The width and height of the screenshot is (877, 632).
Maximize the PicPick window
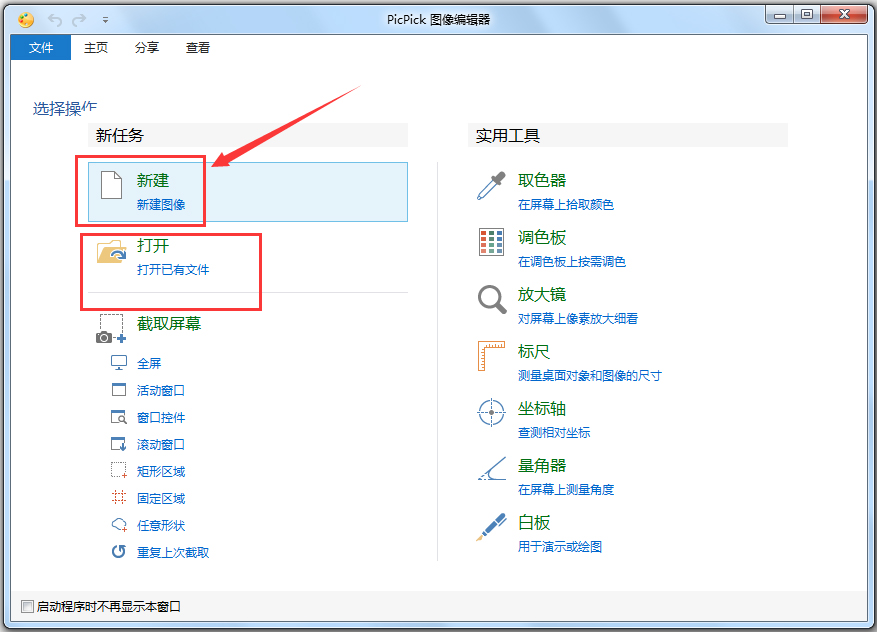click(807, 15)
